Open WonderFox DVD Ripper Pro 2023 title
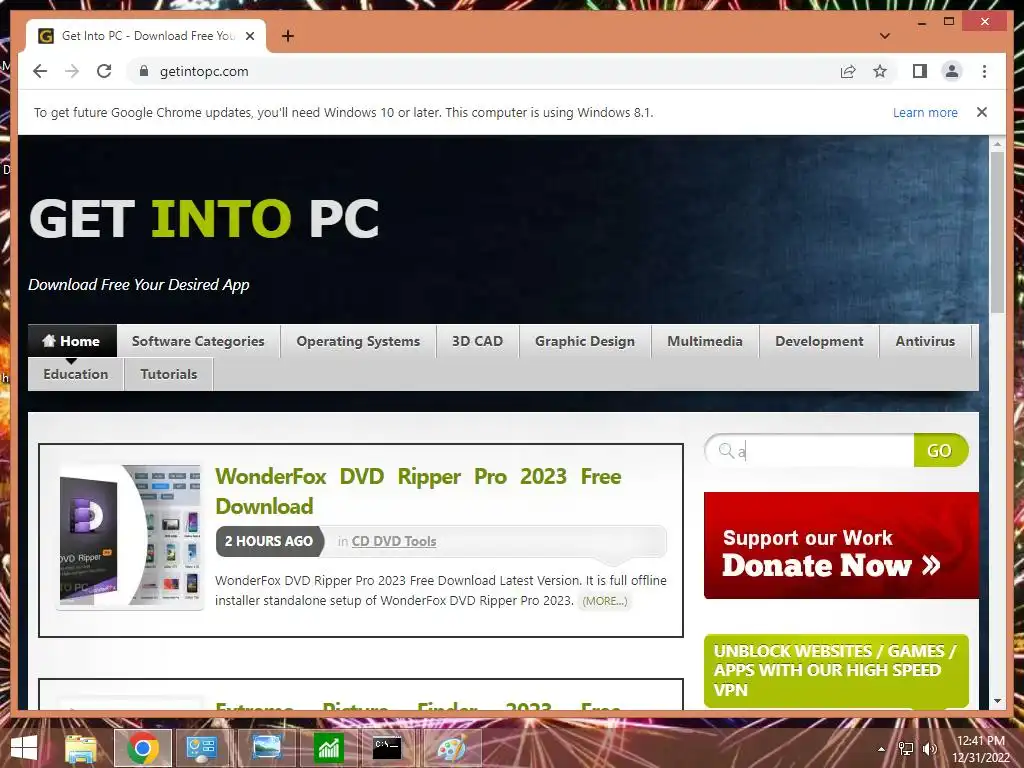The width and height of the screenshot is (1024, 768). (418, 491)
